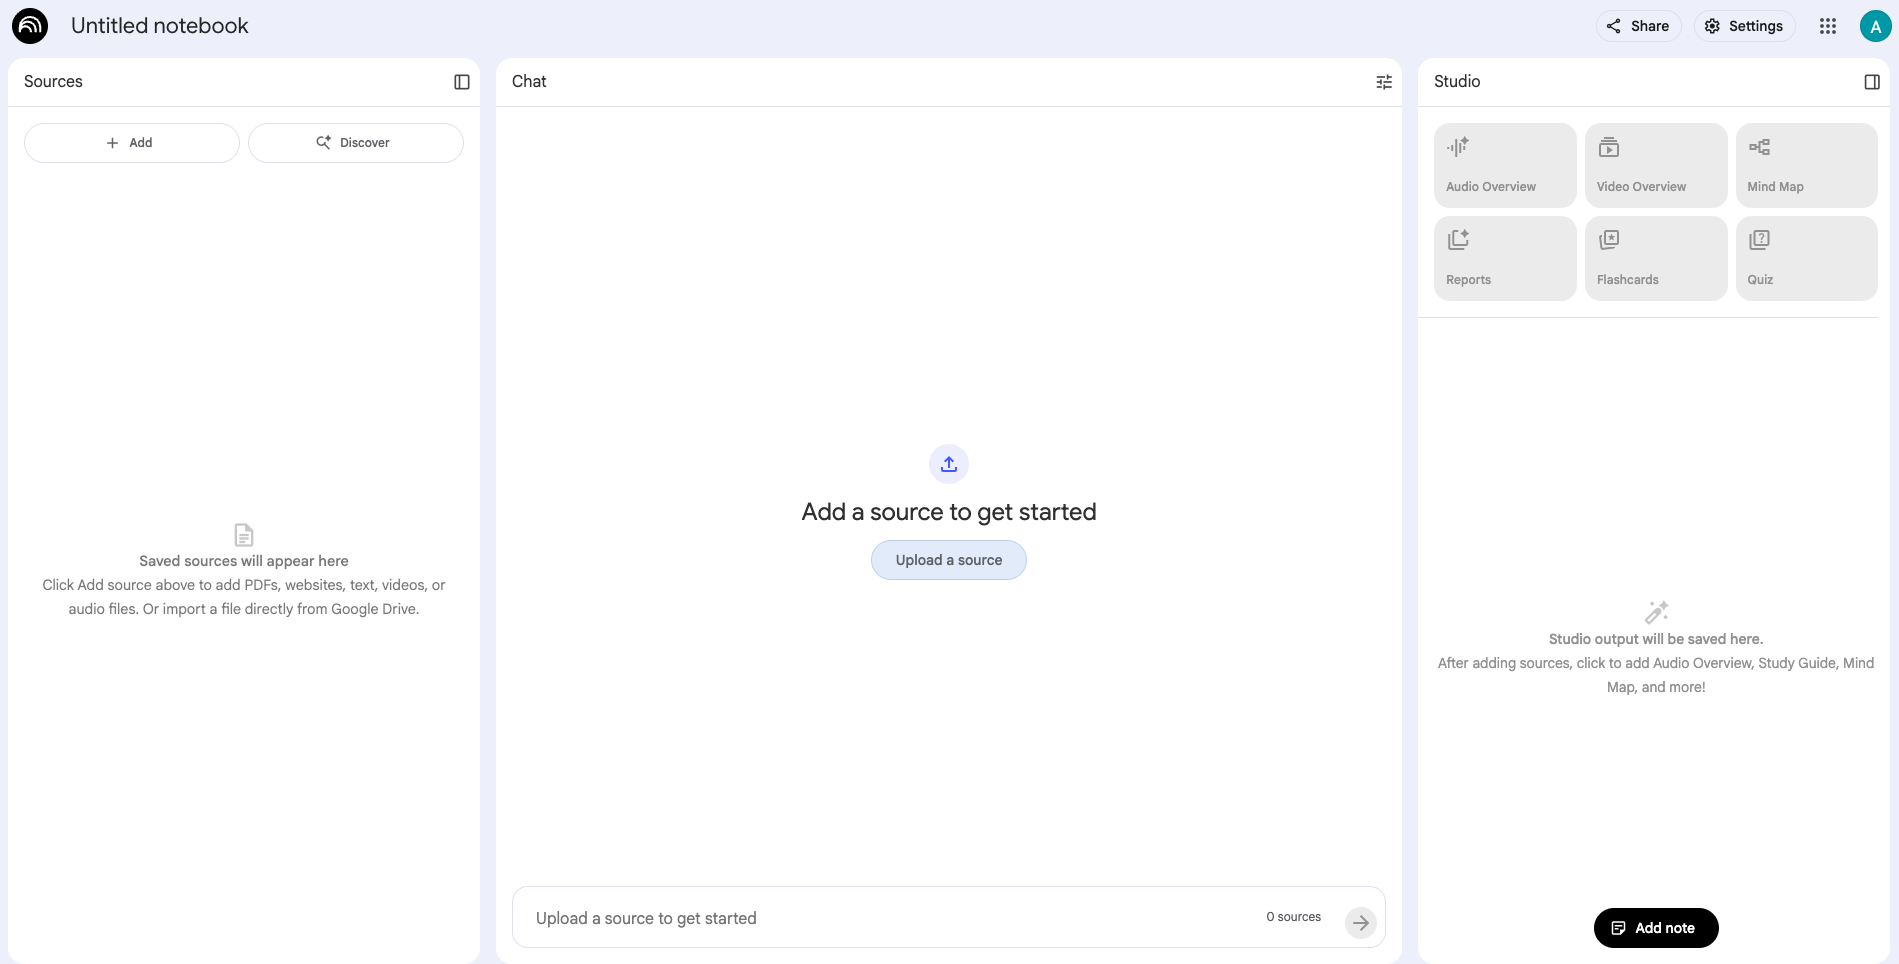Send the chat message

pyautogui.click(x=1360, y=923)
